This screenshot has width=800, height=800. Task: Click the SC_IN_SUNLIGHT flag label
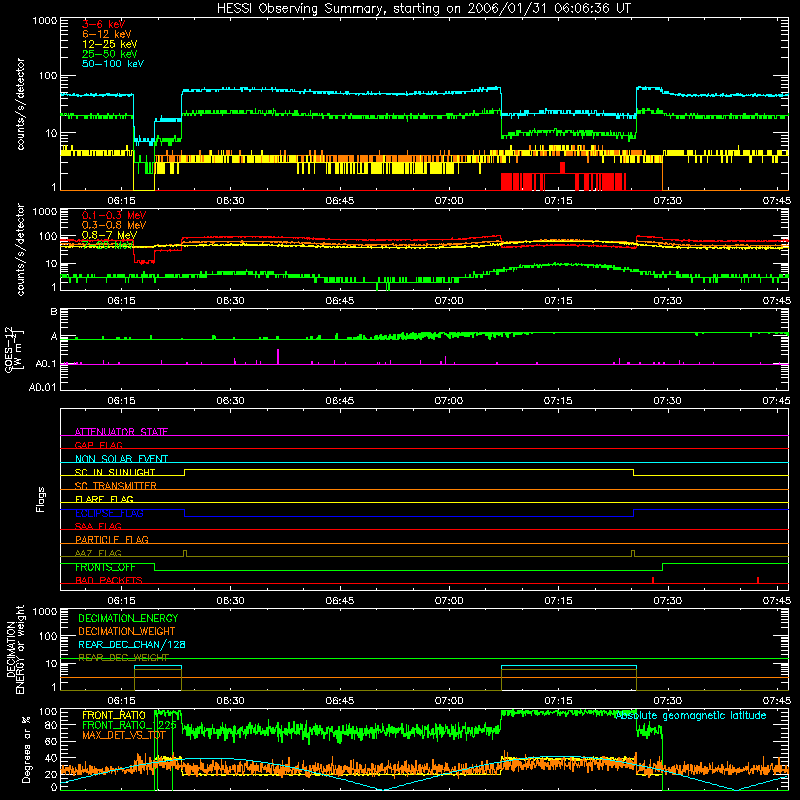(x=115, y=472)
